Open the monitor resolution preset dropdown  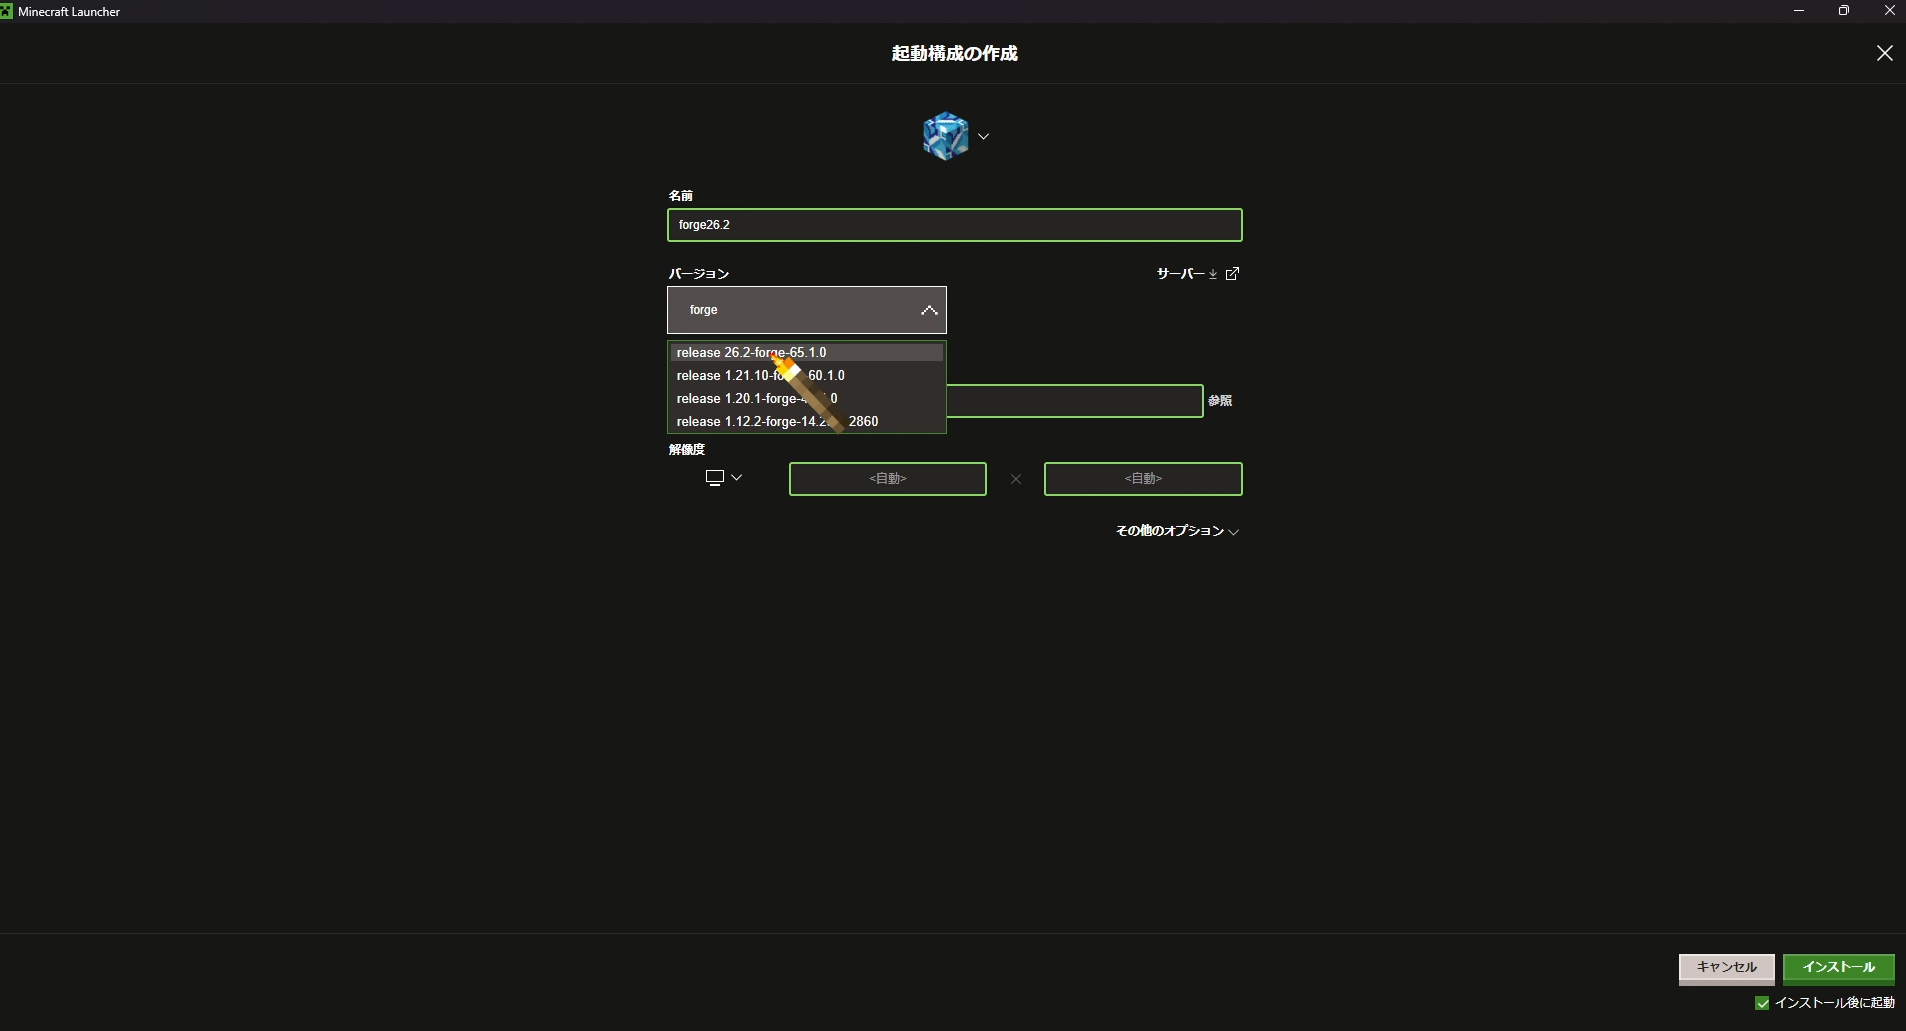coord(724,478)
